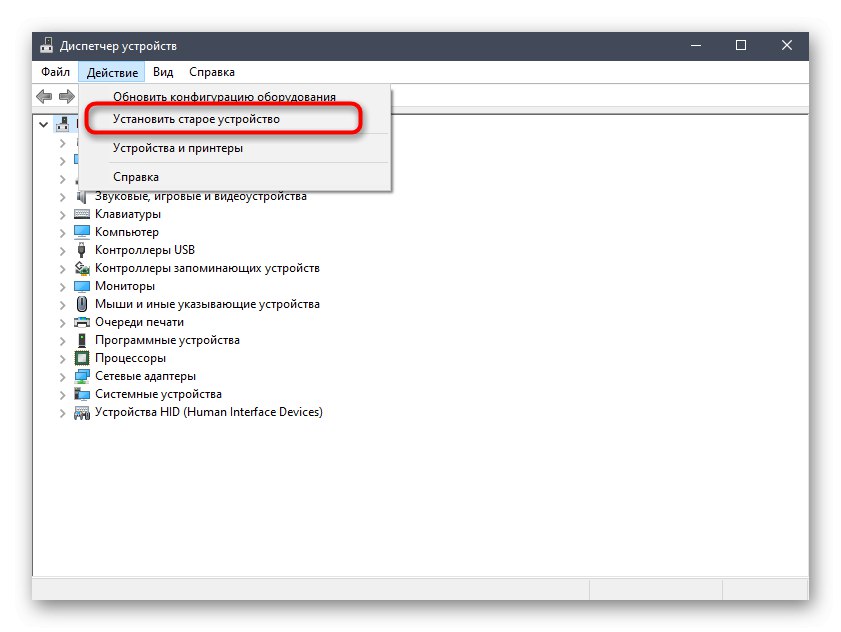Open Устройства и принтеры from menu
This screenshot has height=632, width=841.
(x=178, y=148)
